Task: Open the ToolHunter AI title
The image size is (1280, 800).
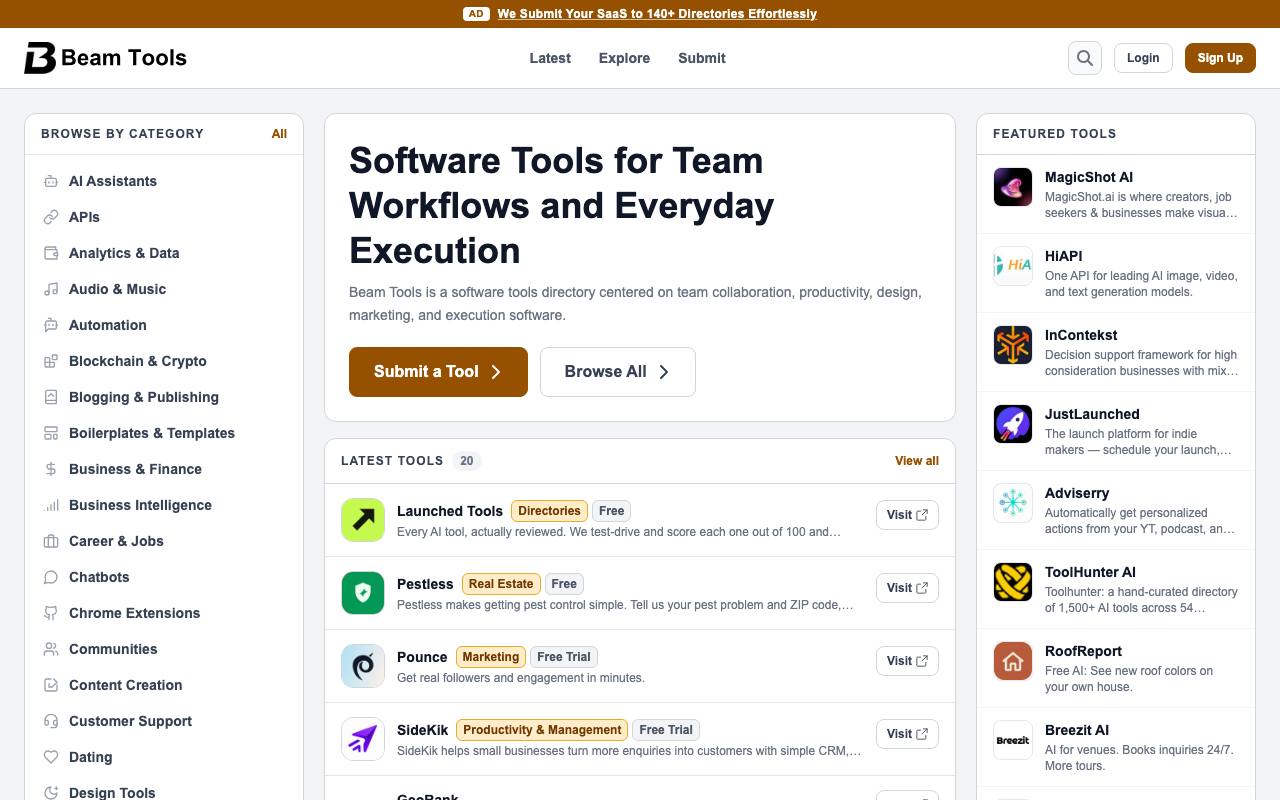Action: tap(1090, 572)
